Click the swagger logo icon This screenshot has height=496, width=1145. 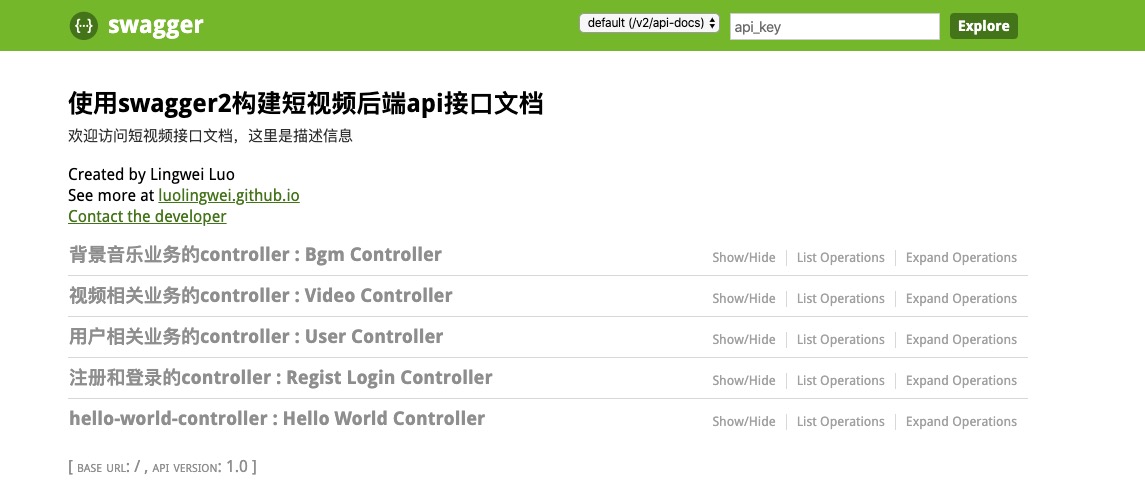84,26
